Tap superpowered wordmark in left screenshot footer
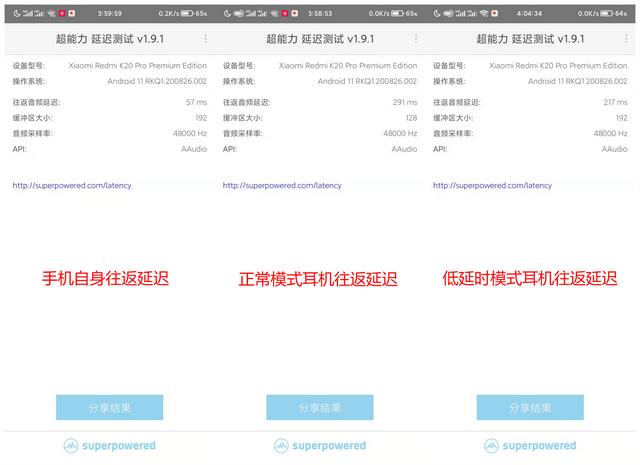This screenshot has width=640, height=465. [119, 445]
